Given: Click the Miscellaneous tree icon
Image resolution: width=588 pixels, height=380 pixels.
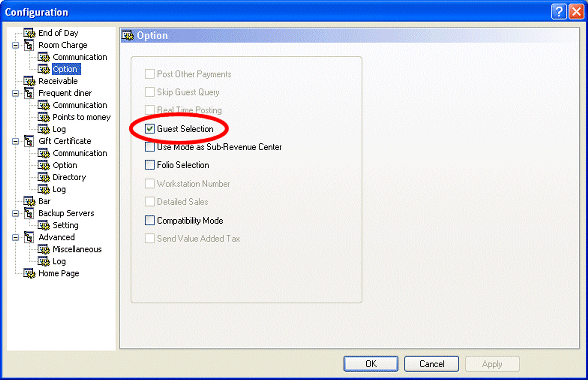Looking at the screenshot, I should (x=44, y=249).
